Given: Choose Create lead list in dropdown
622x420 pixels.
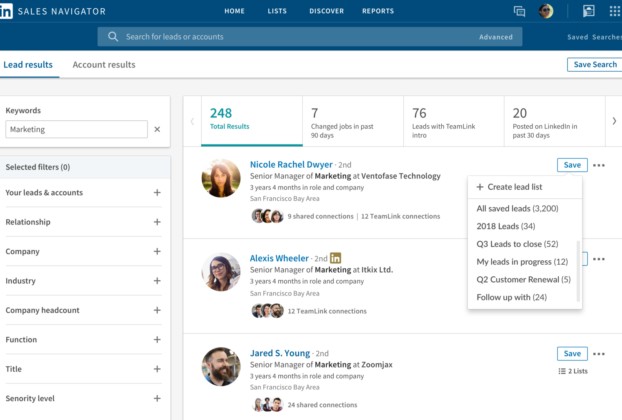Looking at the screenshot, I should click(525, 187).
